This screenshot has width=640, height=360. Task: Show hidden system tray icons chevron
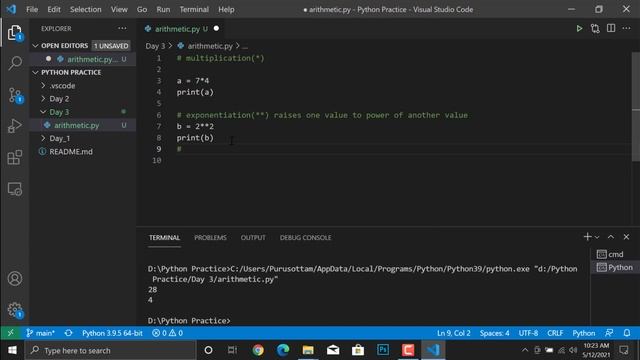tap(525, 350)
